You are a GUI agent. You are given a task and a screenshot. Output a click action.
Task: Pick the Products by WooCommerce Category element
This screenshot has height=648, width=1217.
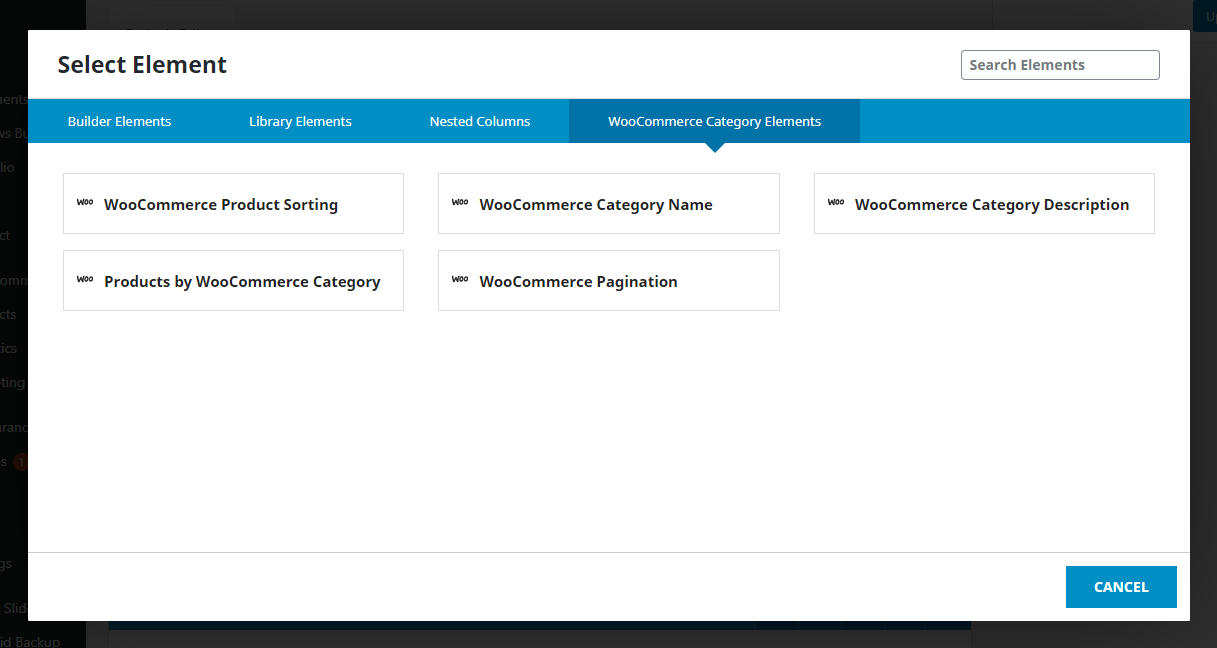[233, 281]
